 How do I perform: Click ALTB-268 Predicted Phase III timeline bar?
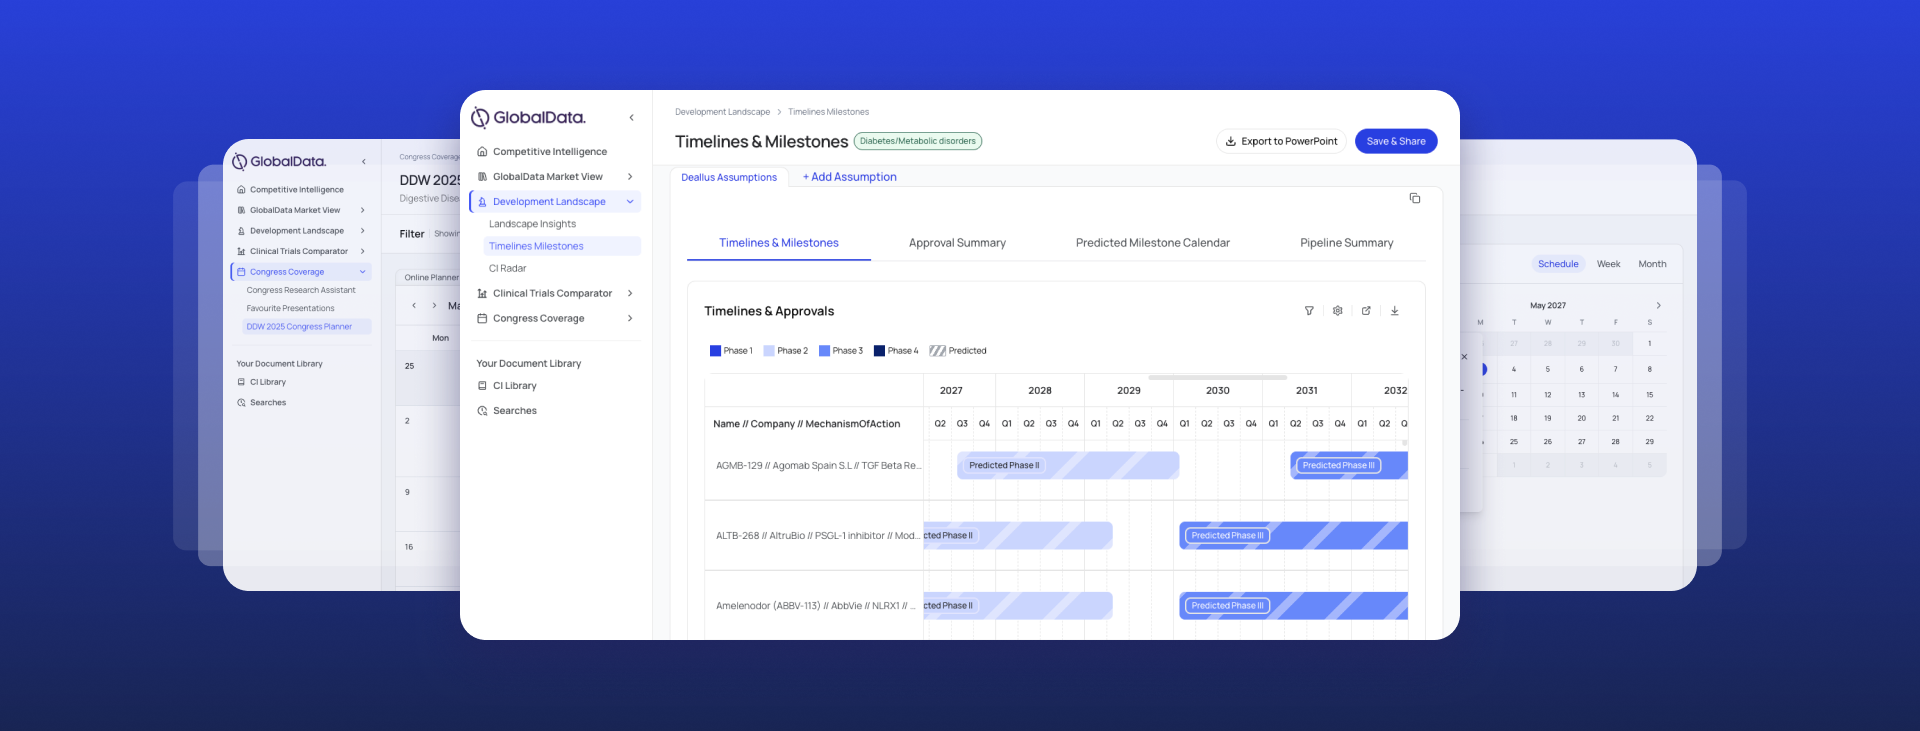[x=1293, y=536]
